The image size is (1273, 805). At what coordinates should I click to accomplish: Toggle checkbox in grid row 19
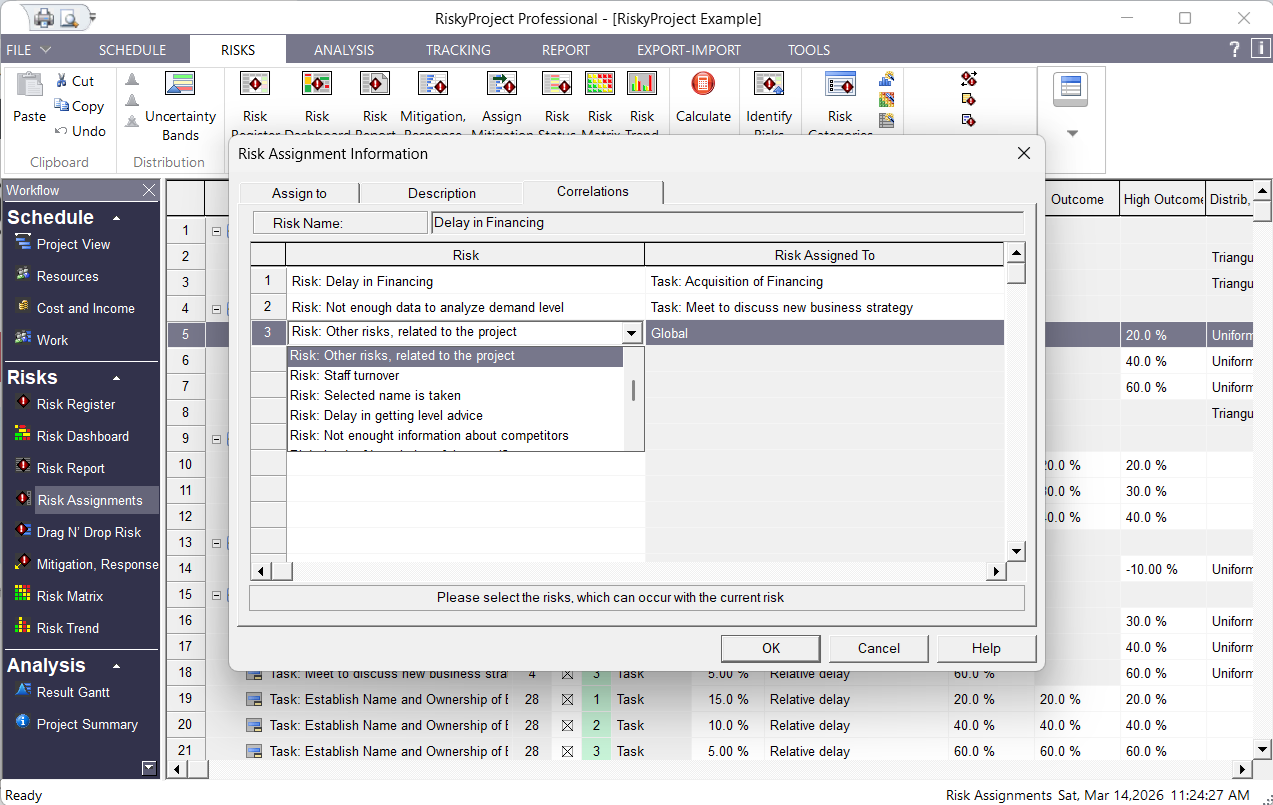(567, 699)
